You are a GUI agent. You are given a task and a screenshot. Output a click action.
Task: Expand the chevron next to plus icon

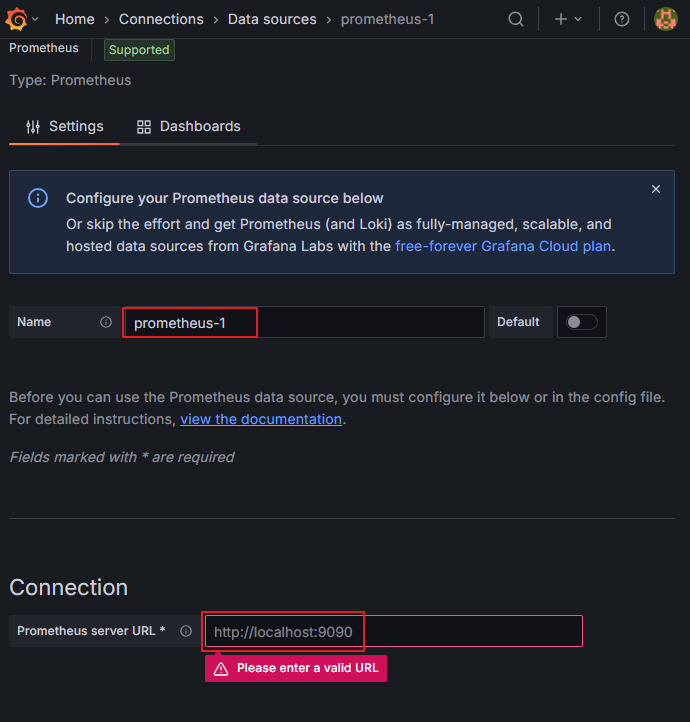pyautogui.click(x=578, y=19)
